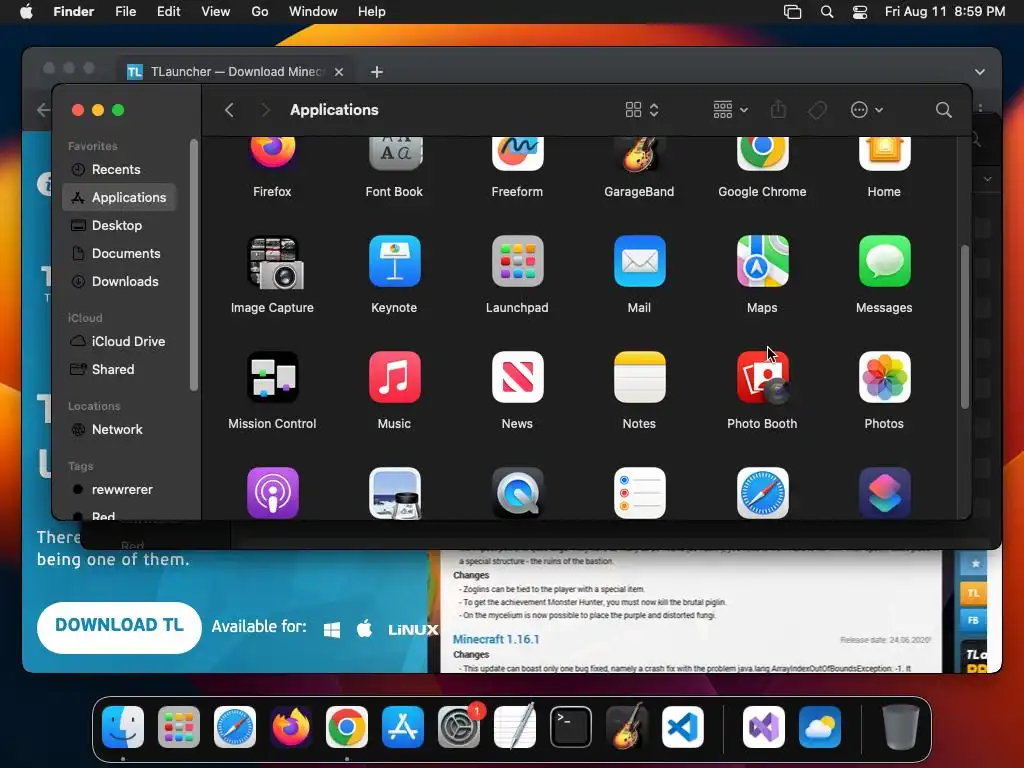
Task: Expand the browser tab list chevron
Action: click(980, 72)
